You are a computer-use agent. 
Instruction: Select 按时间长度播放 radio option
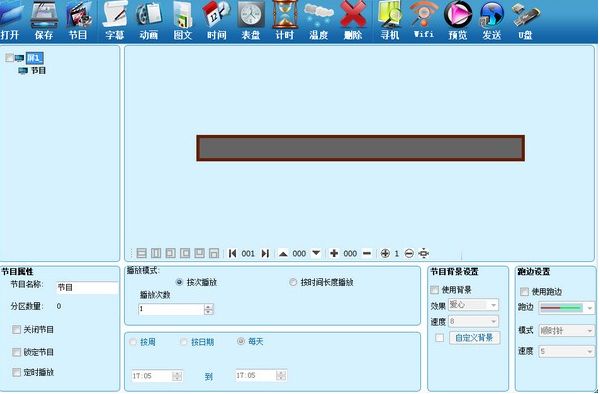tap(293, 282)
